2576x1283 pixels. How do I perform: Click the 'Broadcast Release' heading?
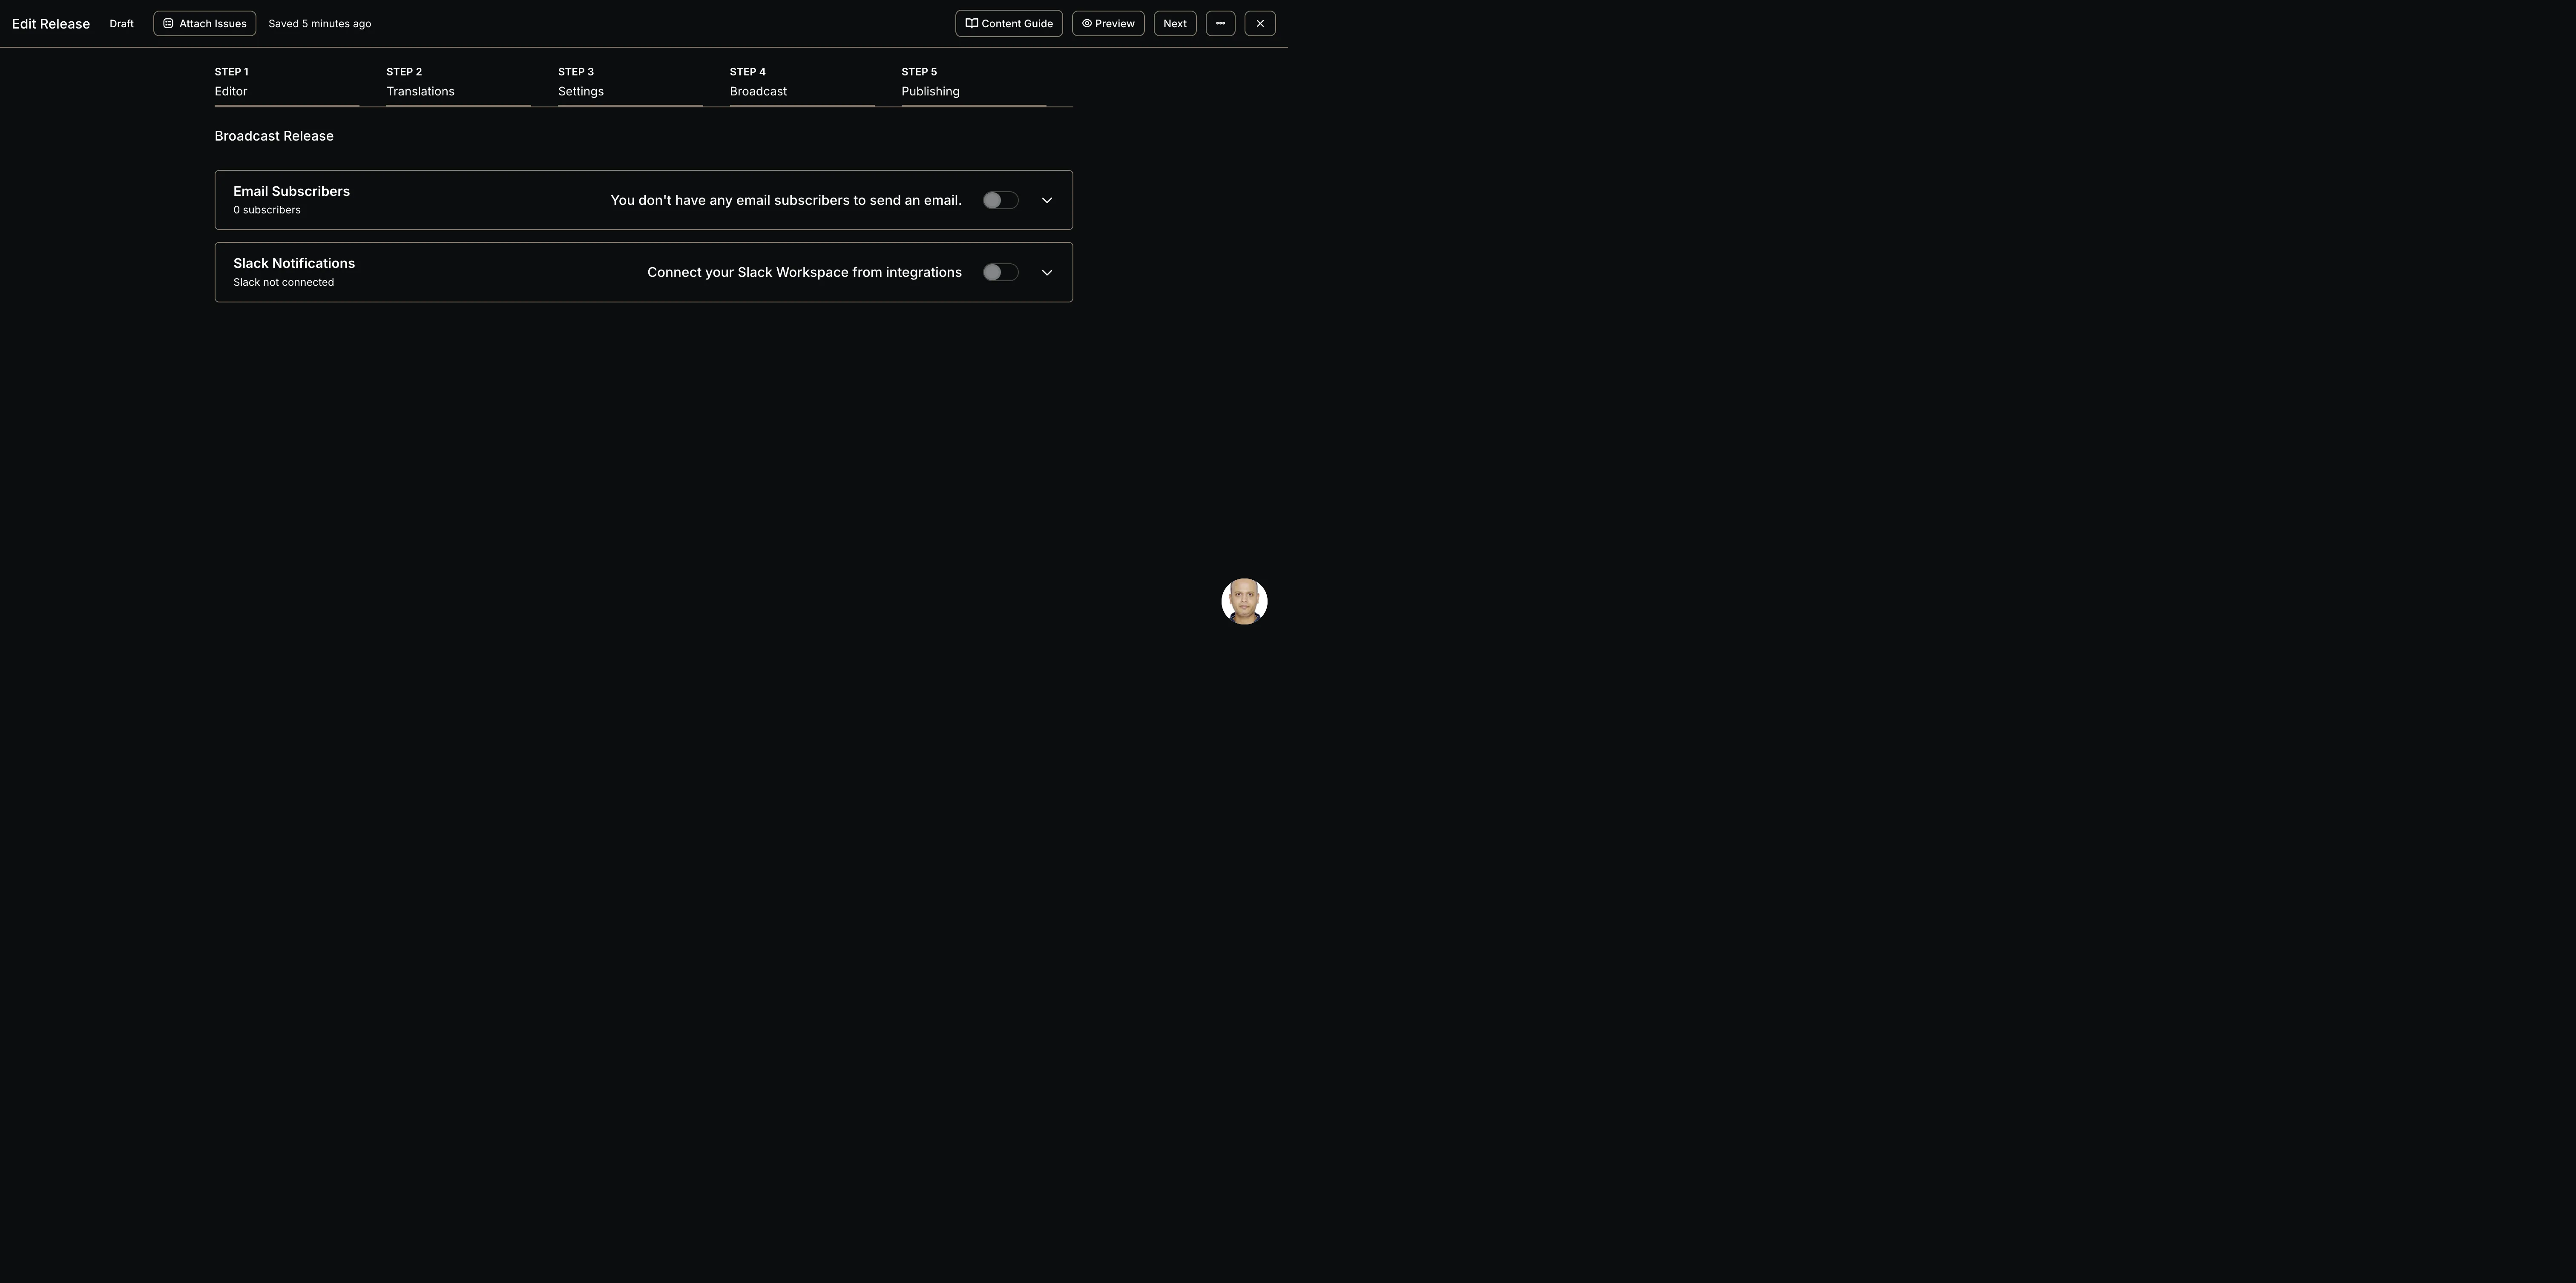274,136
